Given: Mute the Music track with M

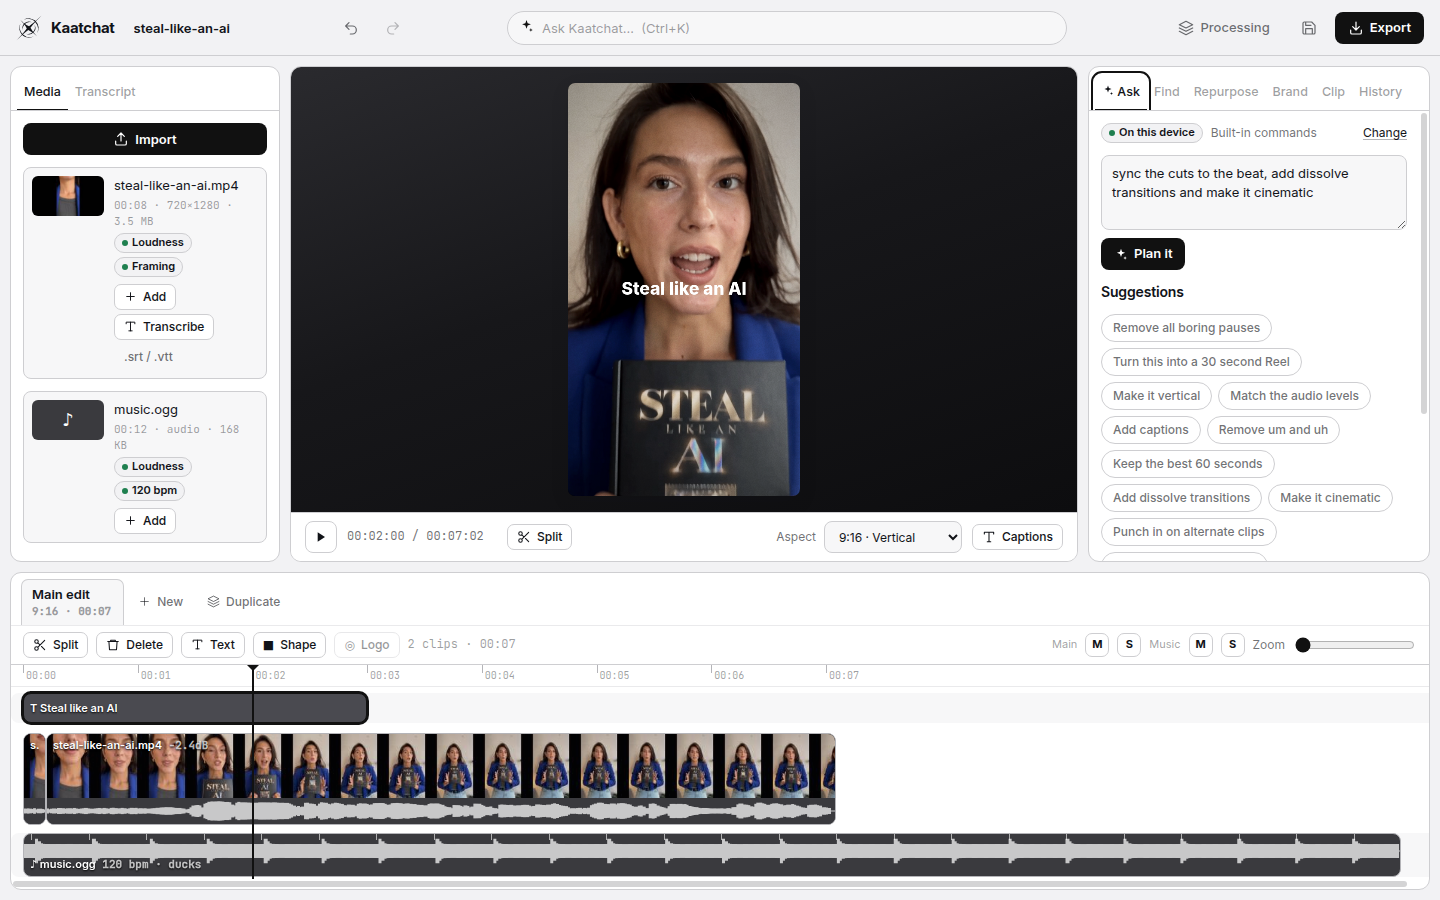Looking at the screenshot, I should (1201, 645).
